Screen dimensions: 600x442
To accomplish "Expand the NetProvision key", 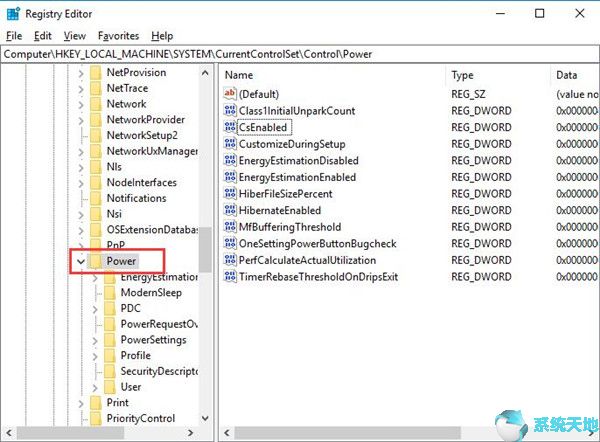I will point(81,73).
